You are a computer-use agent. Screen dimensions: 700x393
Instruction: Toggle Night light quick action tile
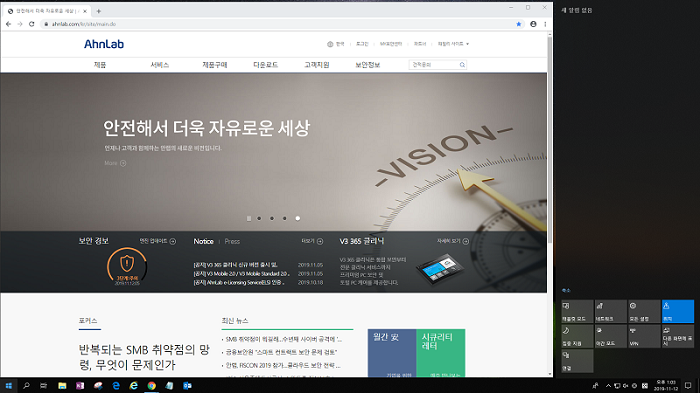[611, 336]
